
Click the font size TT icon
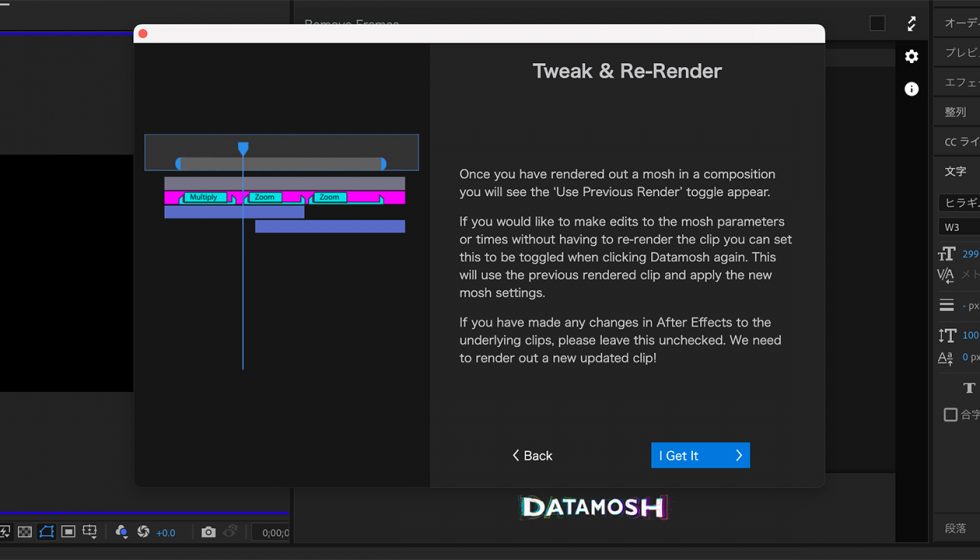point(946,254)
